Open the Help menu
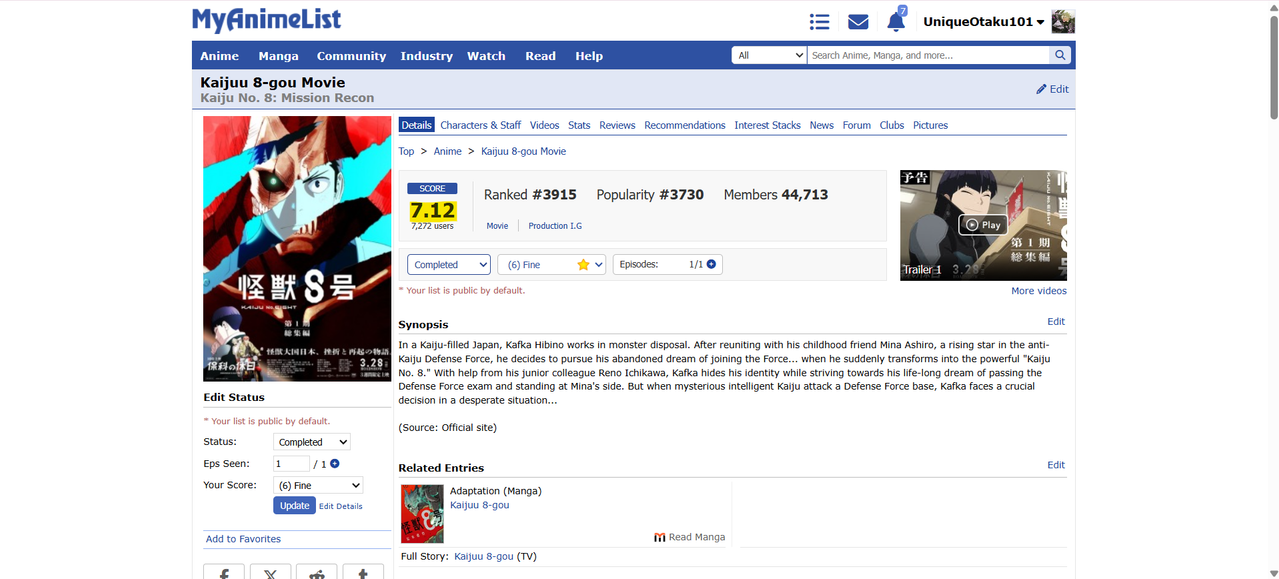Image resolution: width=1279 pixels, height=579 pixels. (x=589, y=56)
